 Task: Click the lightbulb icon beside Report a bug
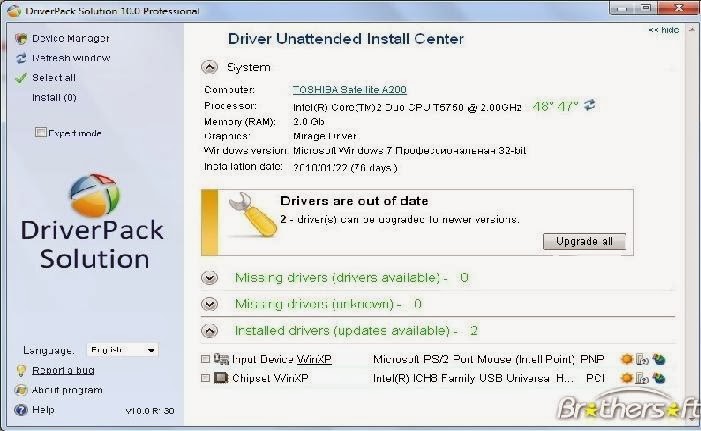coord(21,370)
